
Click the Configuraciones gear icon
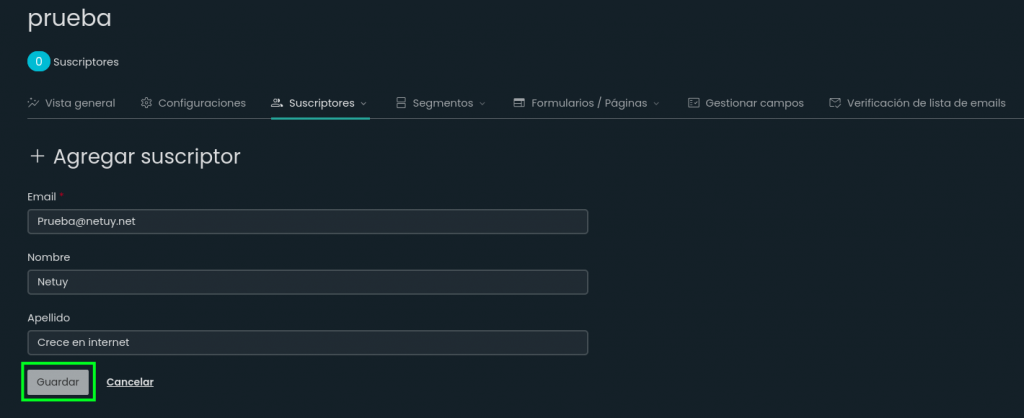tap(146, 103)
